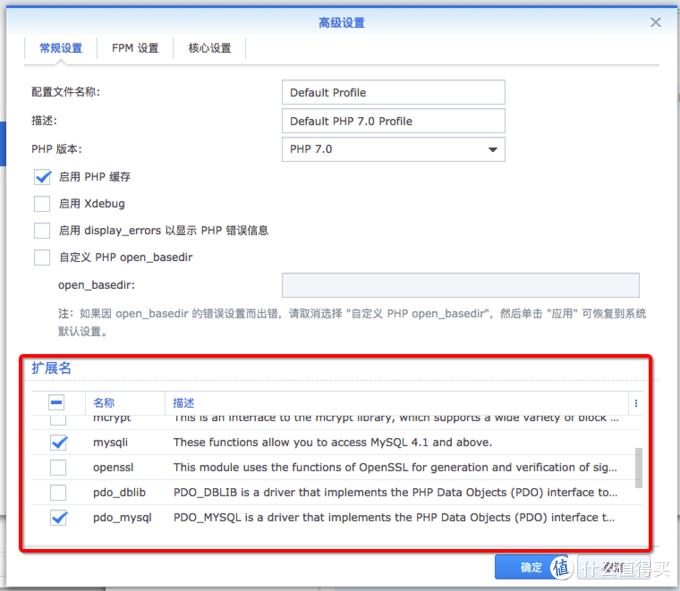Sort extensions by 名称 column header
The width and height of the screenshot is (680, 591).
[104, 403]
